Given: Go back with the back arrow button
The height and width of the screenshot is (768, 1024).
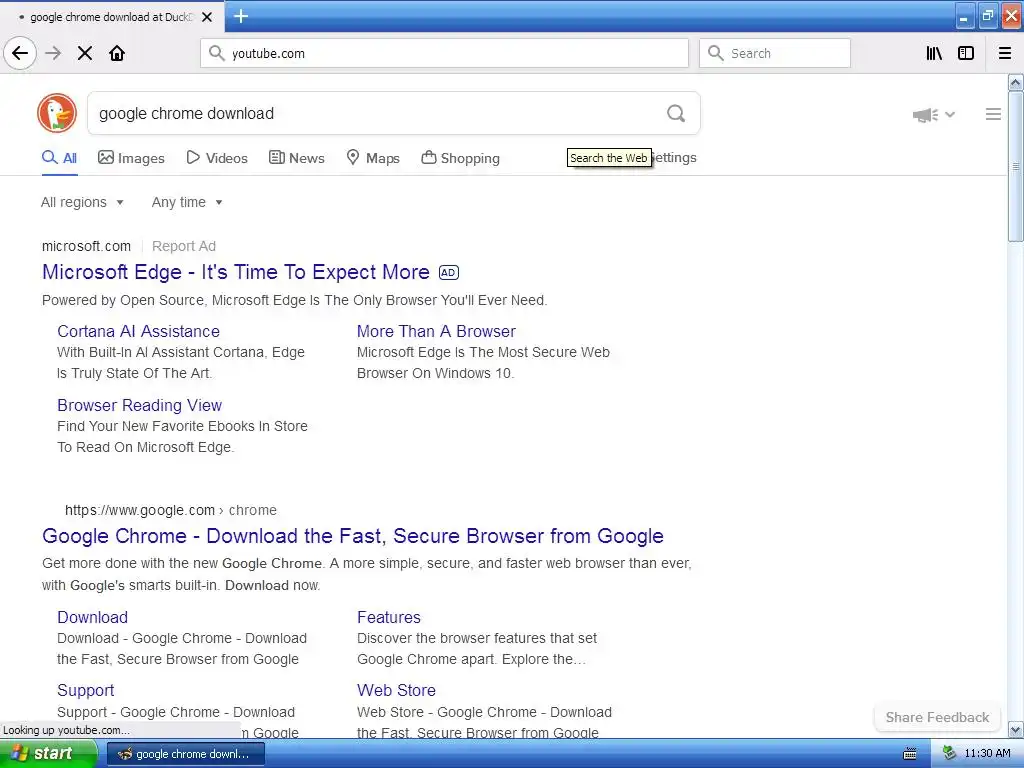Looking at the screenshot, I should pos(20,53).
